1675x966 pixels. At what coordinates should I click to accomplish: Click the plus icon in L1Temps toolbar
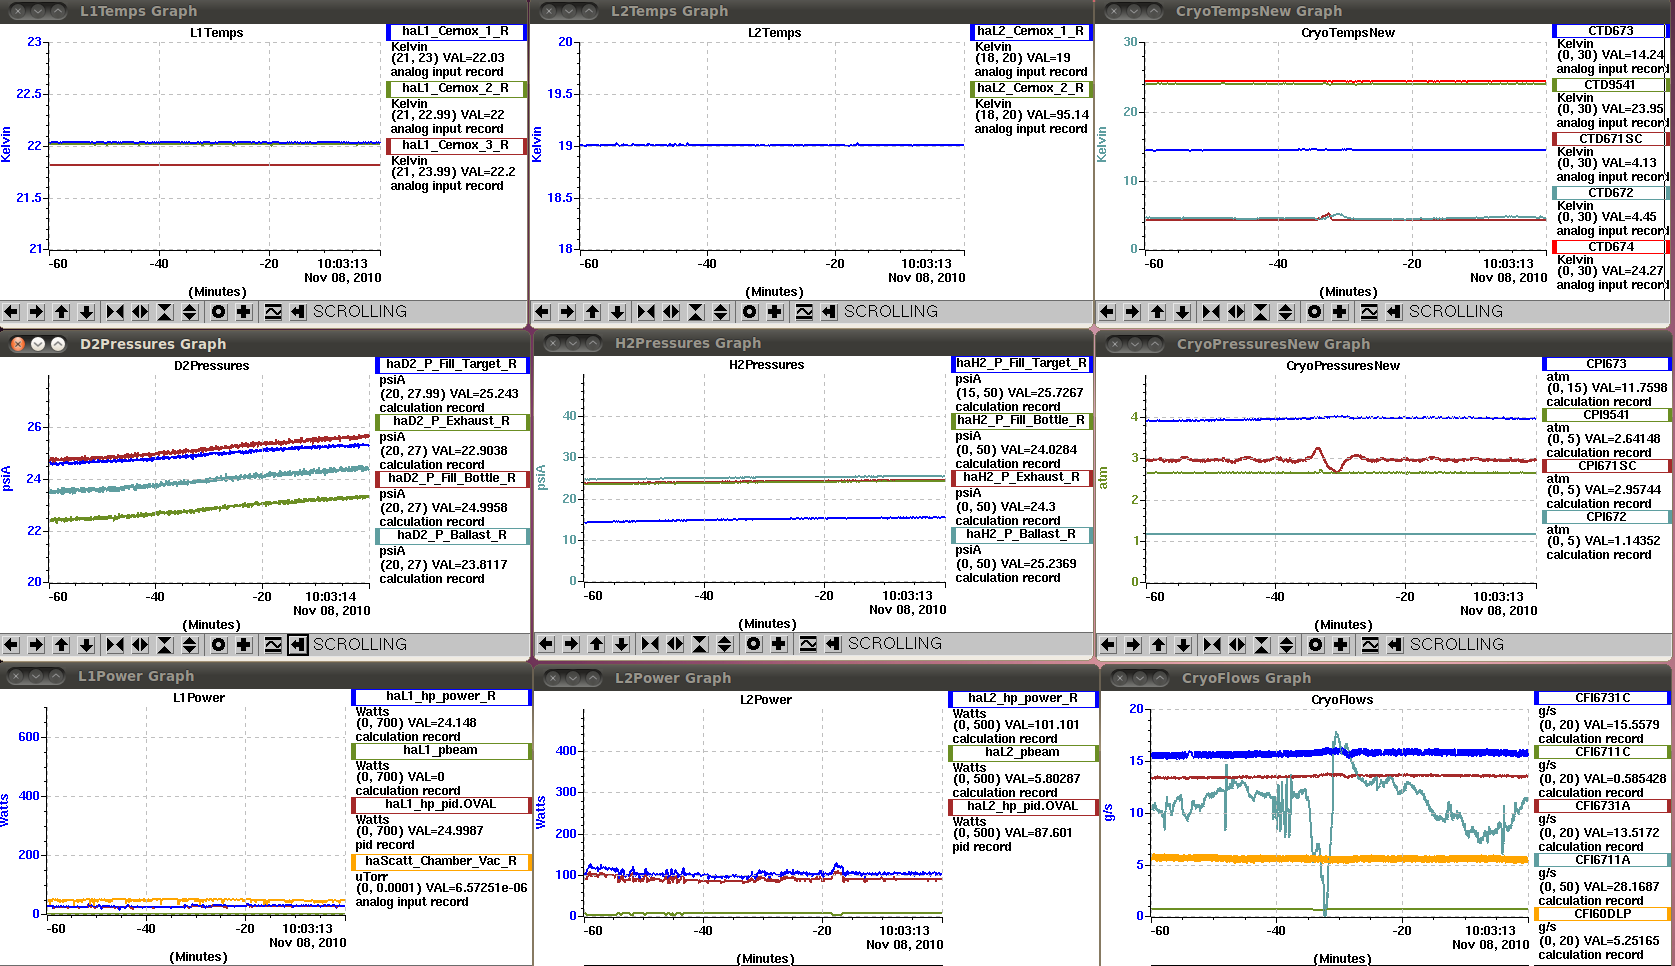click(x=243, y=312)
